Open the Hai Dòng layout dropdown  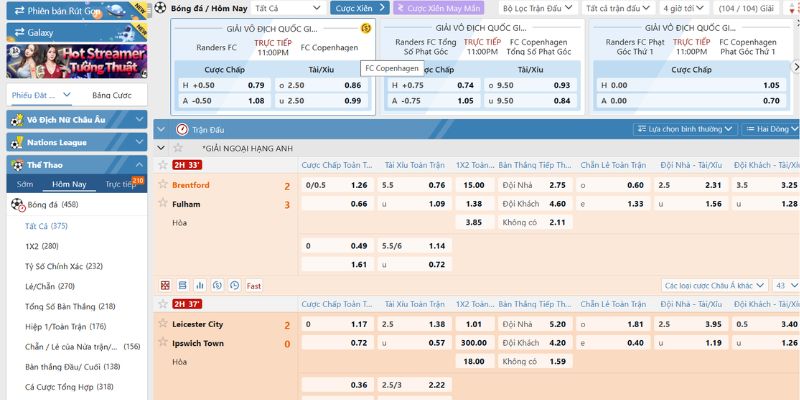(x=770, y=130)
